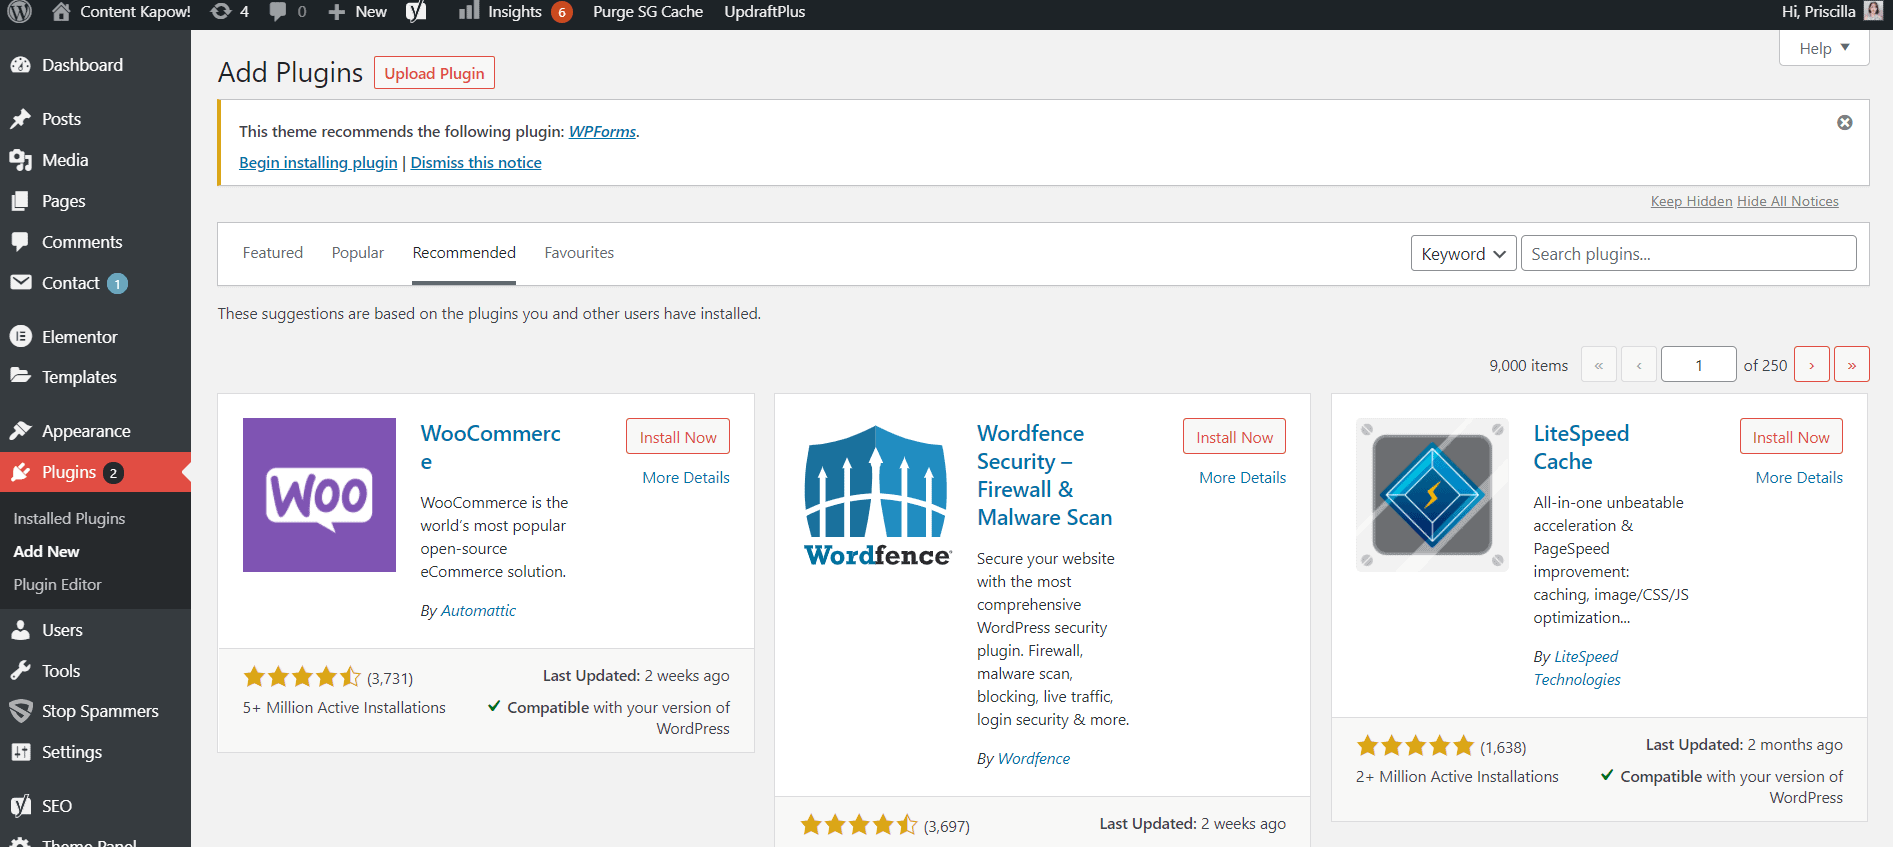Open Templates folder icon in sidebar
Screen dimensions: 1893x847
coord(20,377)
